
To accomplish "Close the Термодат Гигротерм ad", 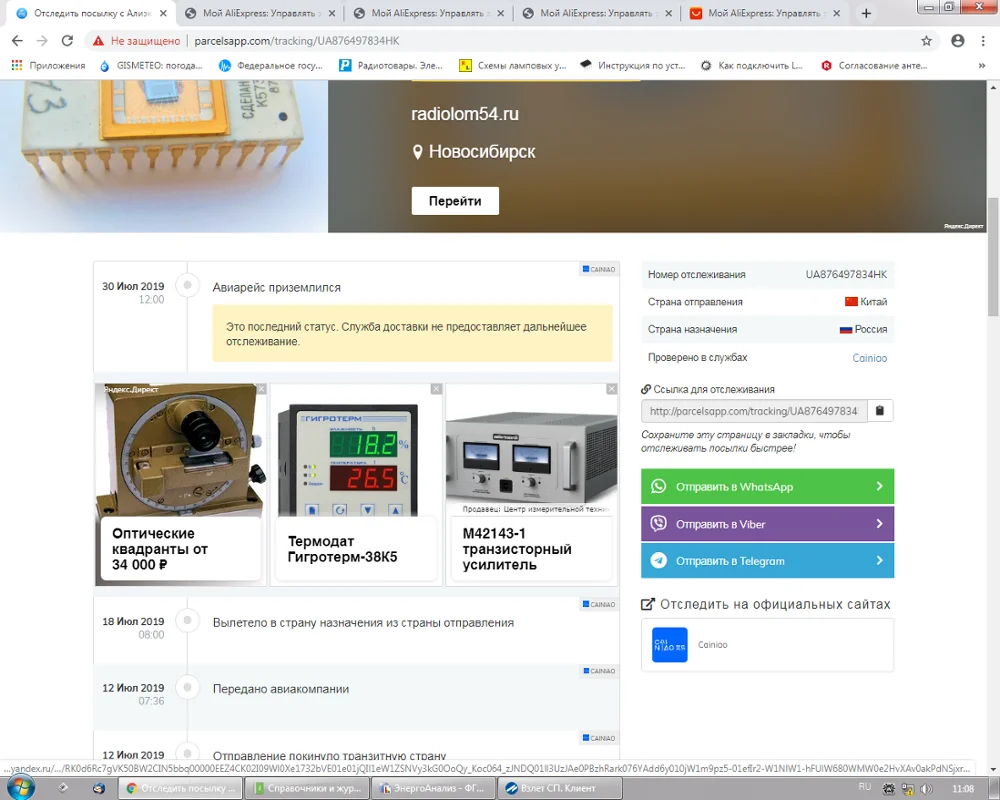I will point(436,389).
